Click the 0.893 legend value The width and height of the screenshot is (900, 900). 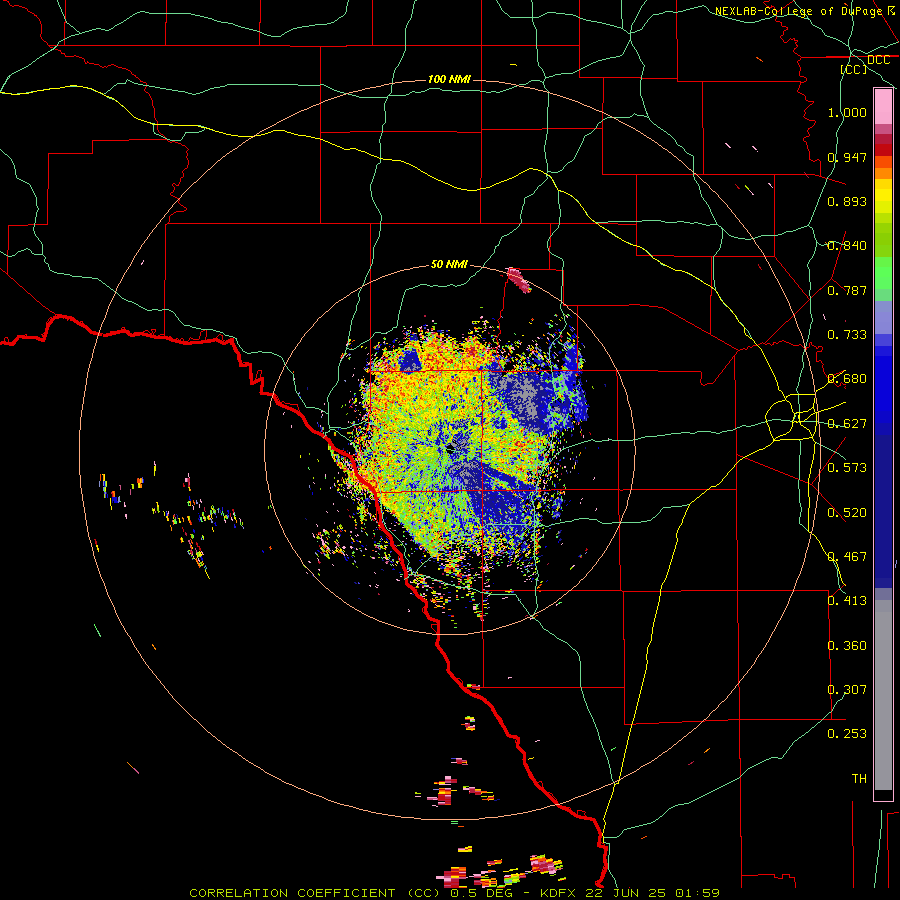tap(847, 201)
